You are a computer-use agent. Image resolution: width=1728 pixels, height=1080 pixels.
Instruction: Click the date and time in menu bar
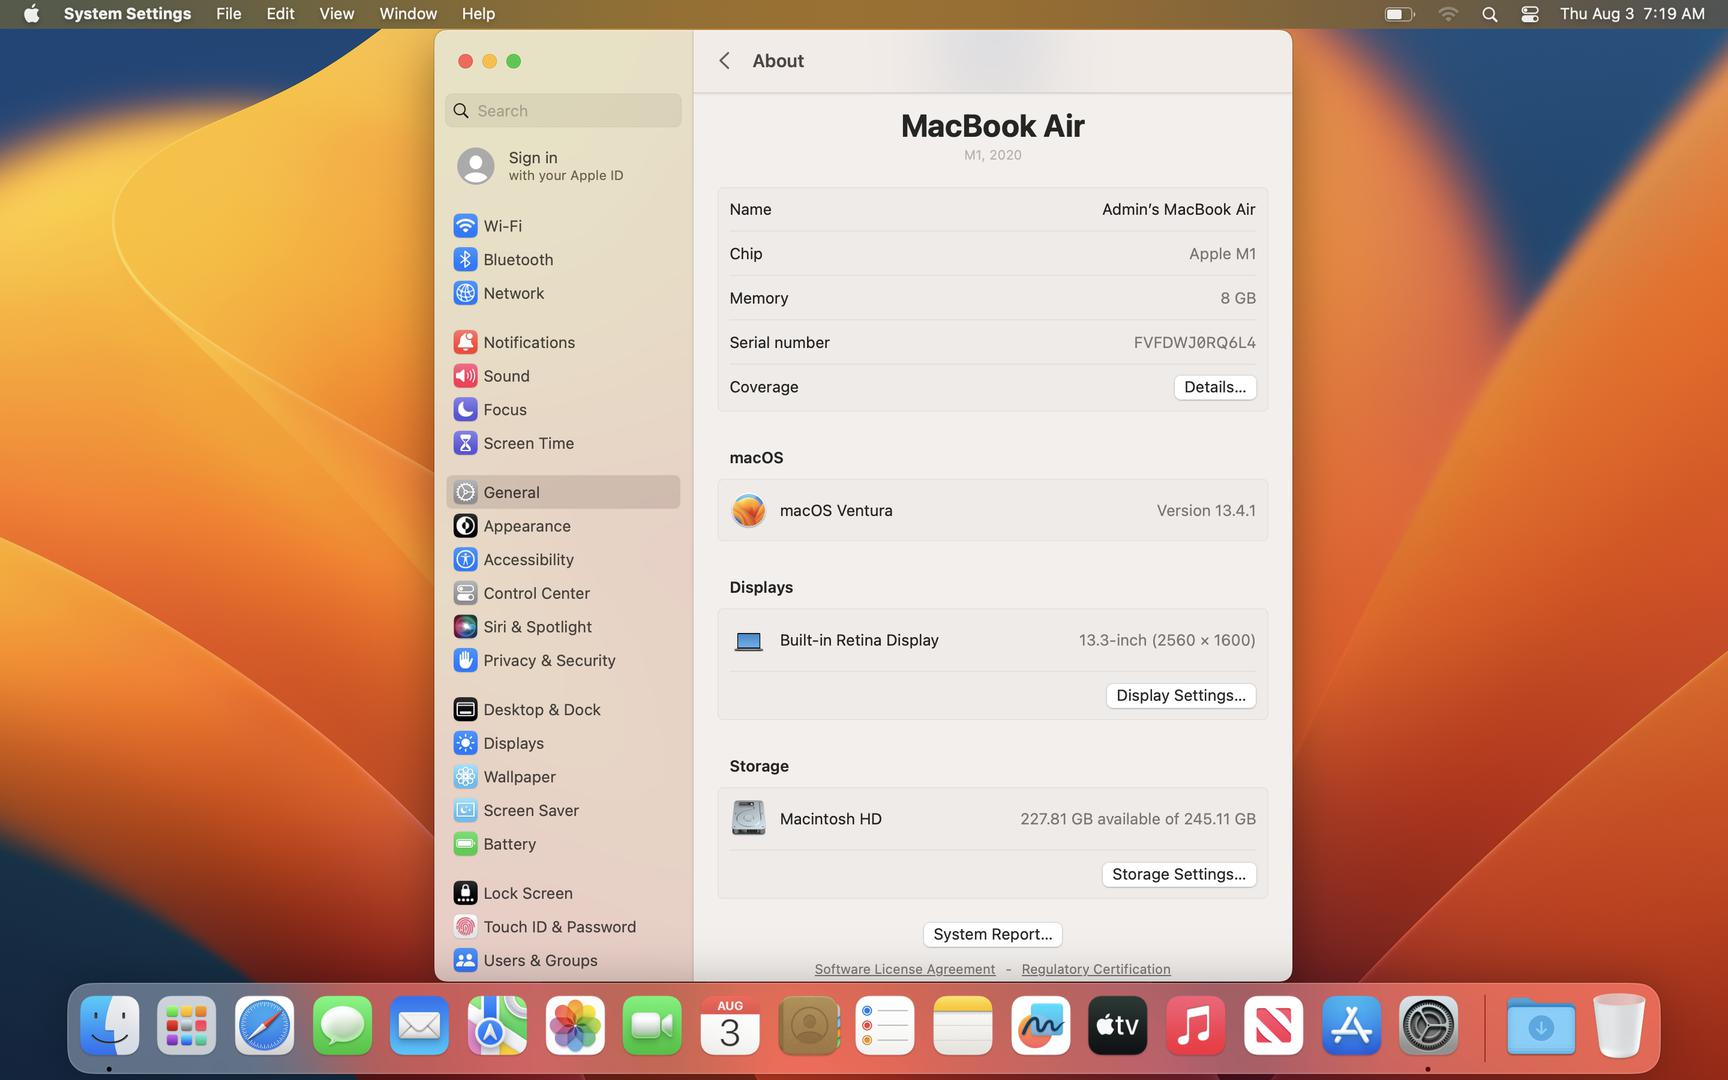[1632, 14]
